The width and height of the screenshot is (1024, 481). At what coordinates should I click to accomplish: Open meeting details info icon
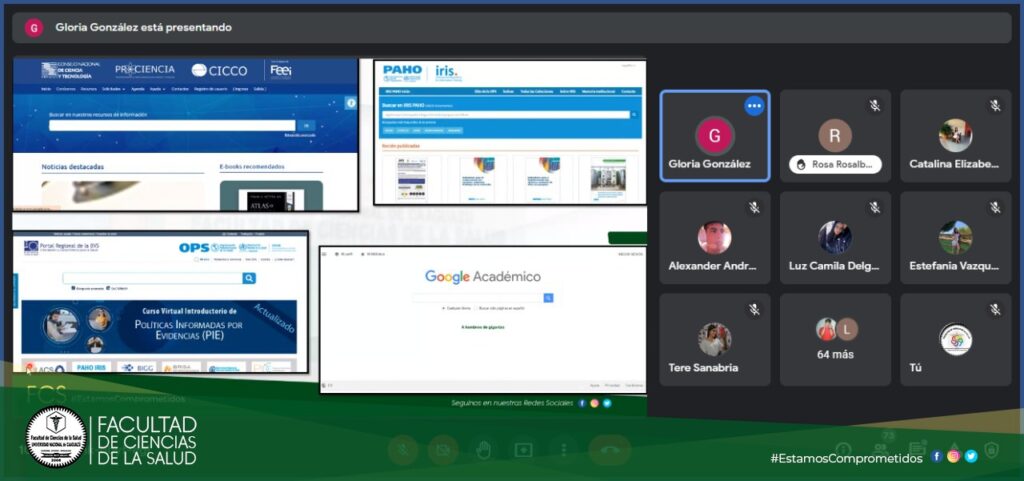point(843,450)
